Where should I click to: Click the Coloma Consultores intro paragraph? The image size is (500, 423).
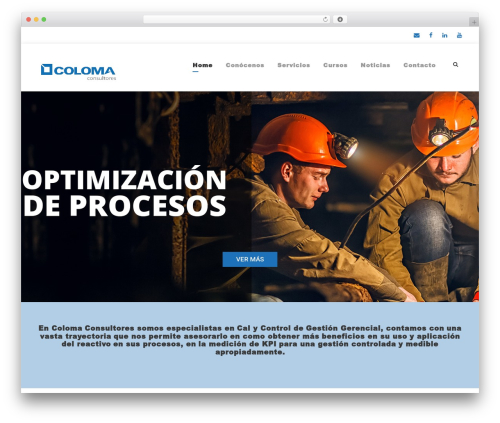[x=250, y=340]
